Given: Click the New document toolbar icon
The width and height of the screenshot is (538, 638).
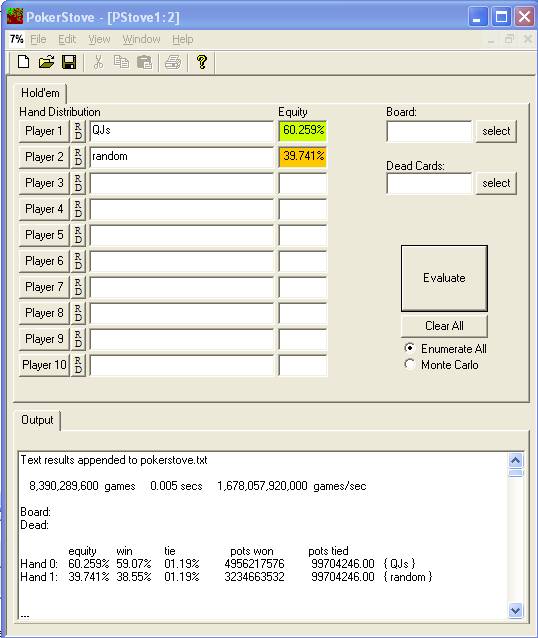Looking at the screenshot, I should (24, 62).
